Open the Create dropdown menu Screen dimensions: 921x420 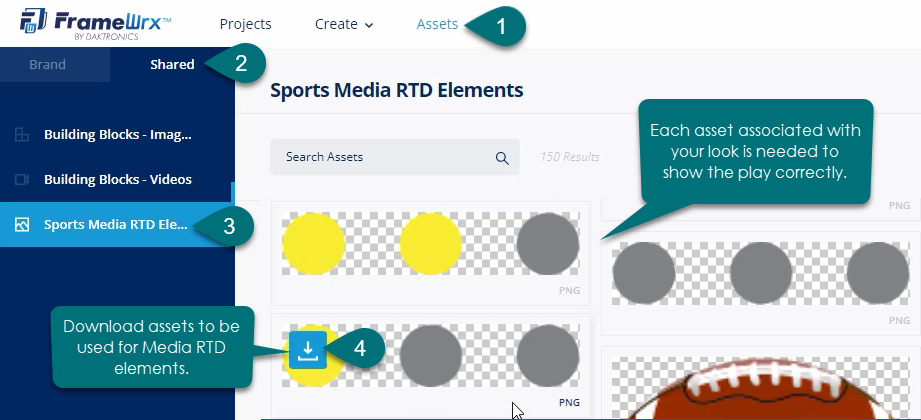coord(344,24)
